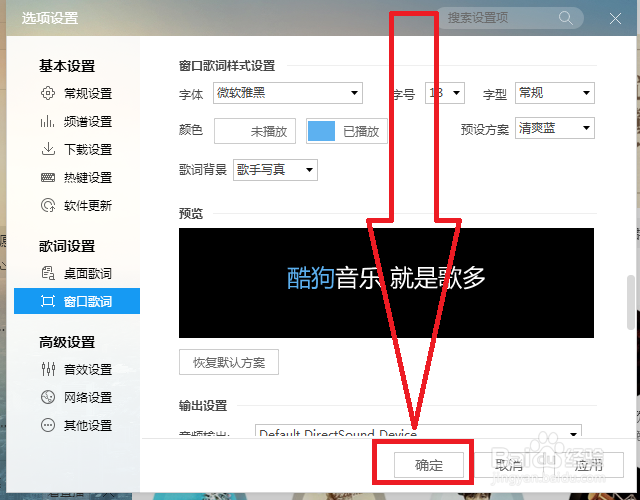
Task: Click the 基本设置 section heading
Action: click(67, 66)
